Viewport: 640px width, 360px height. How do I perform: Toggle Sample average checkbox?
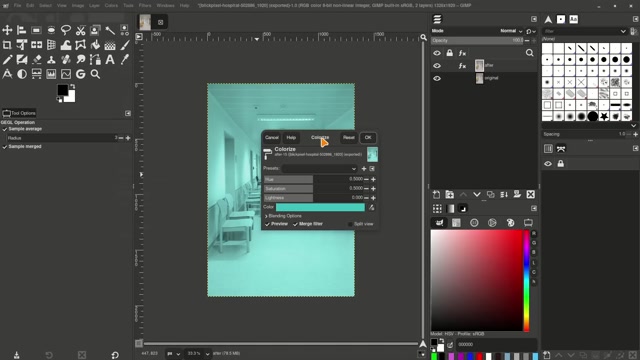[5, 129]
